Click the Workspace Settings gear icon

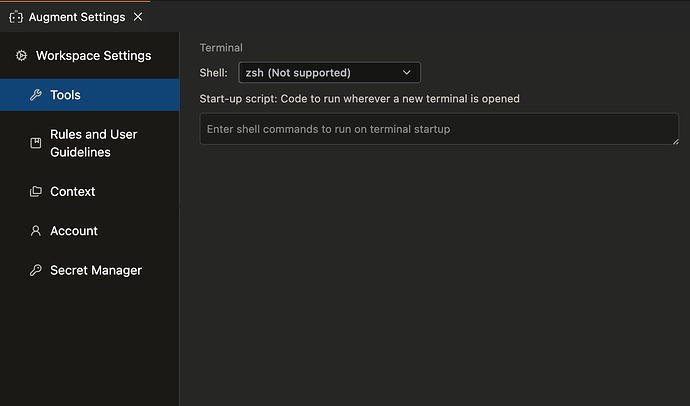[21, 56]
